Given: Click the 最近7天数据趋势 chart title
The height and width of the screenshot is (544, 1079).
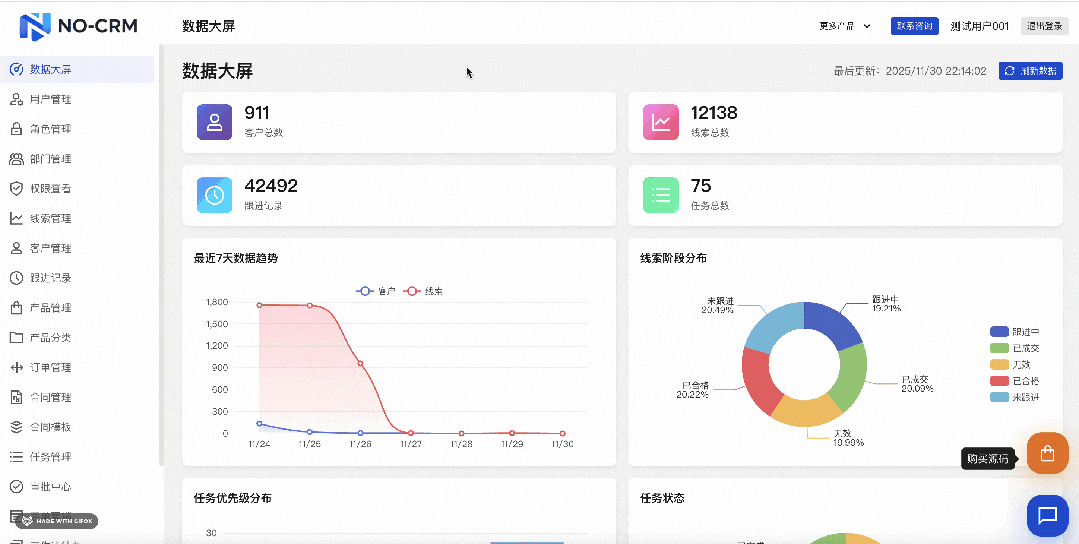Looking at the screenshot, I should point(236,259).
